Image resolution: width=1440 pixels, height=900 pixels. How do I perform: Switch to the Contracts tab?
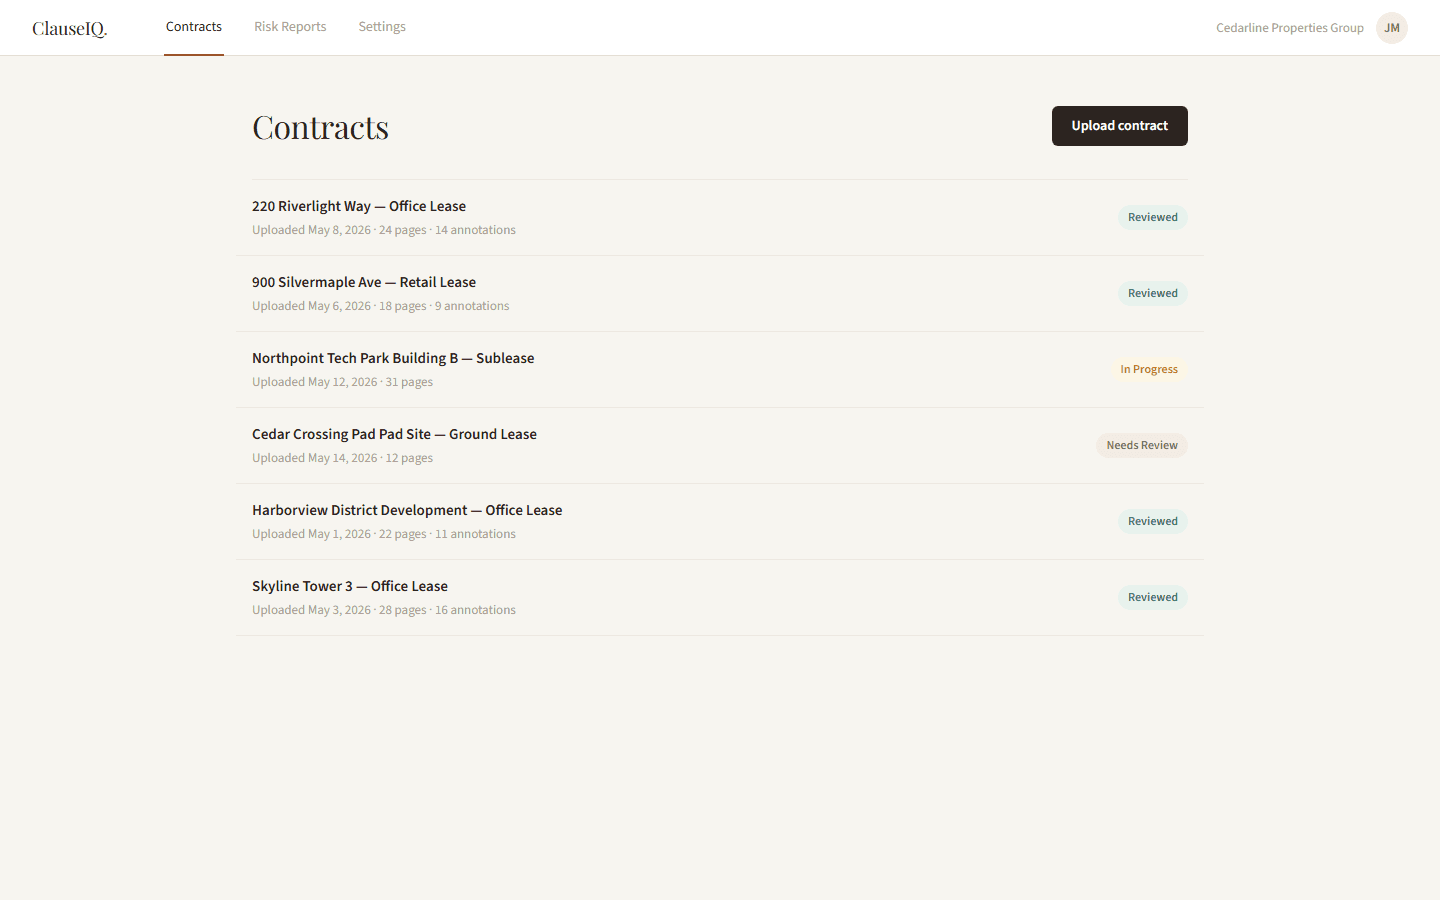click(194, 27)
